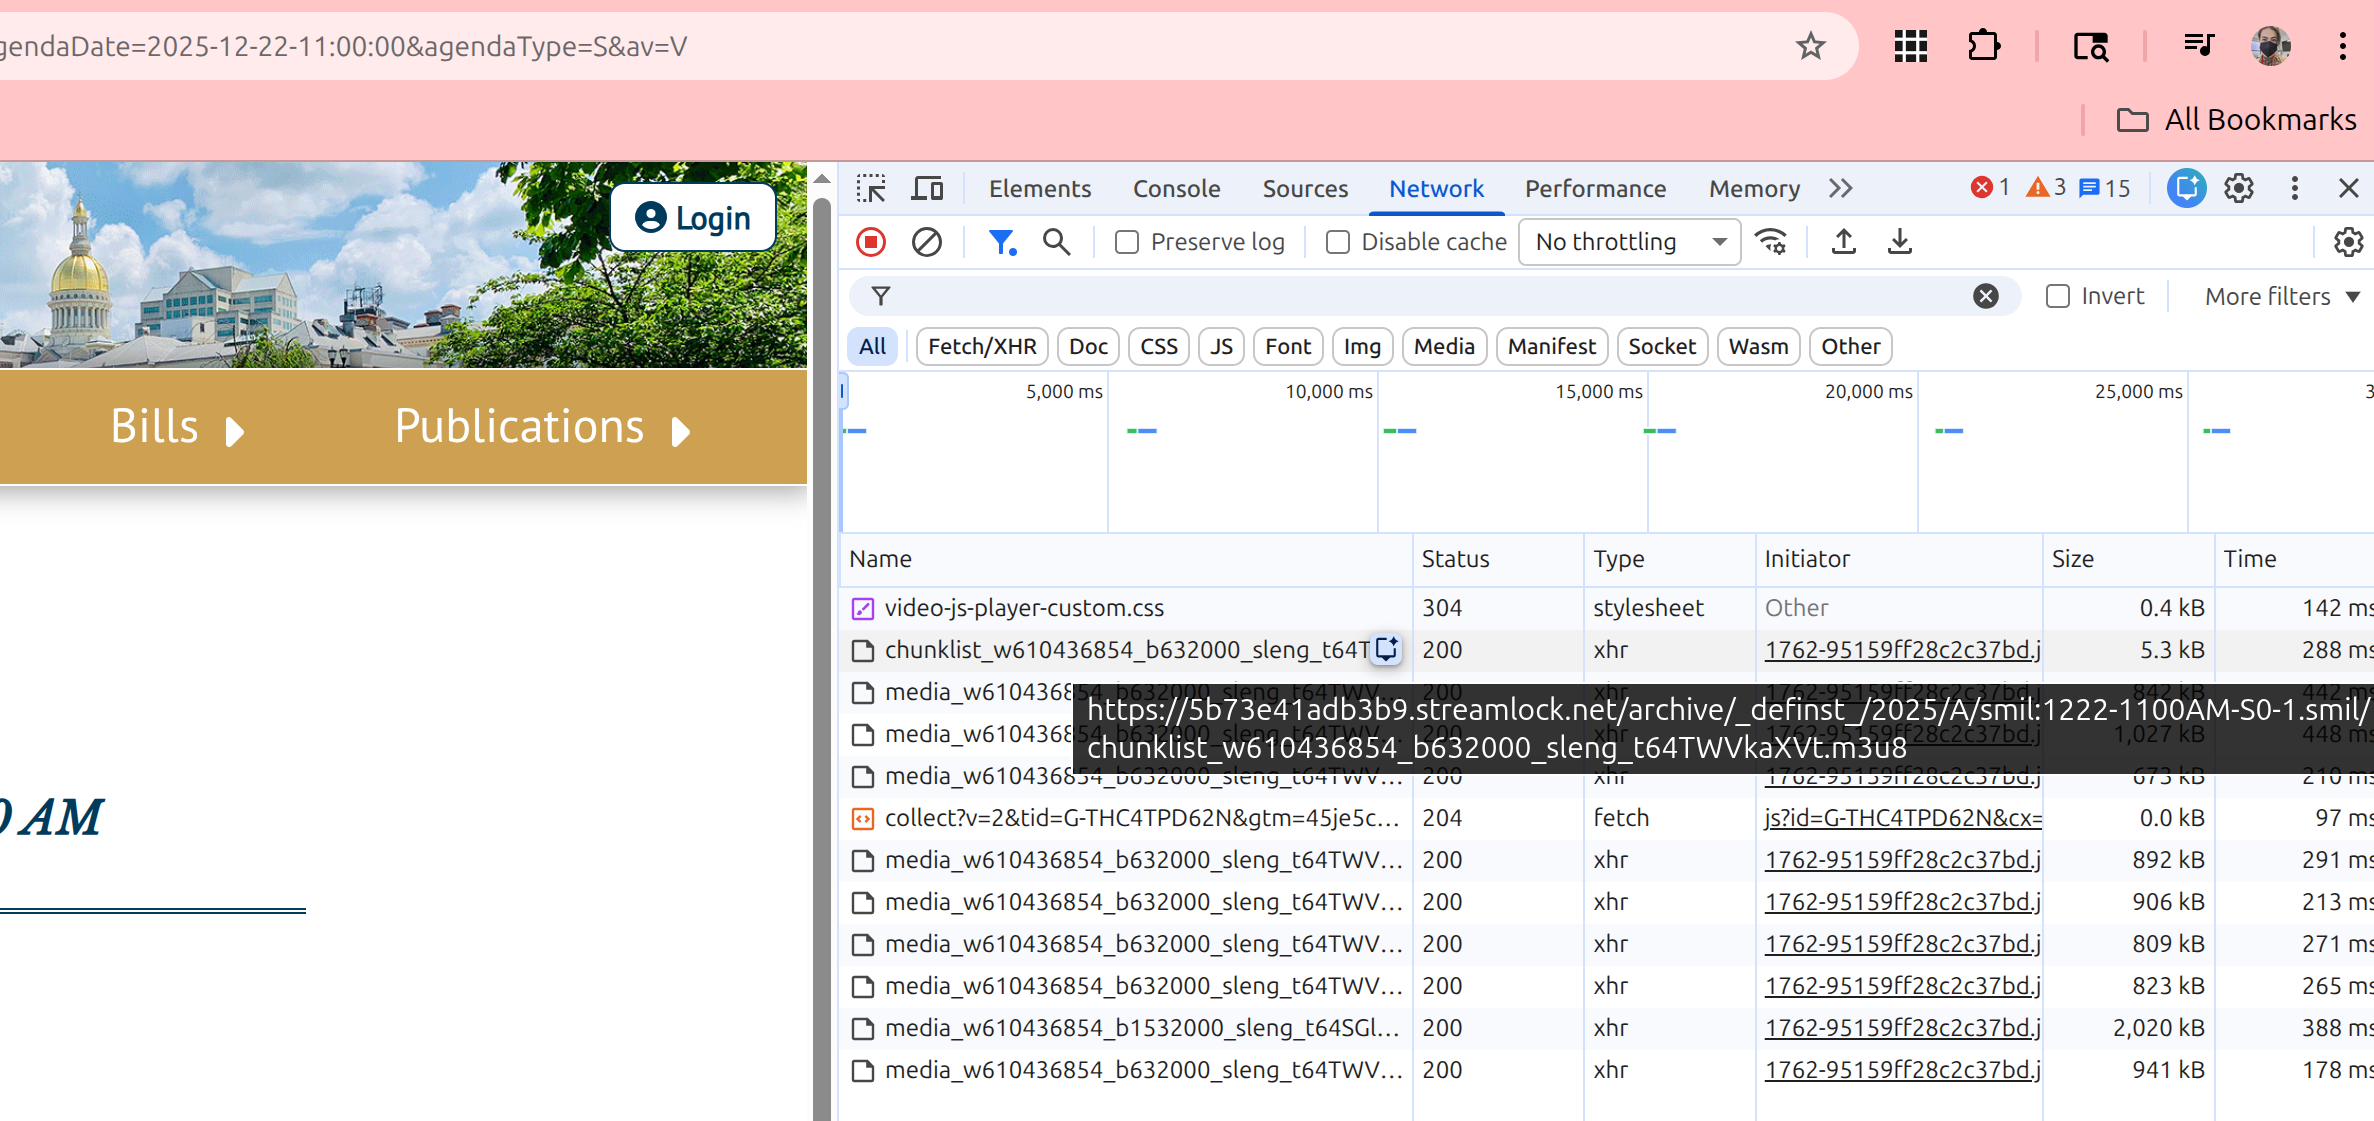Show more DevTools tabs chevron
This screenshot has height=1121, width=2374.
click(1840, 188)
